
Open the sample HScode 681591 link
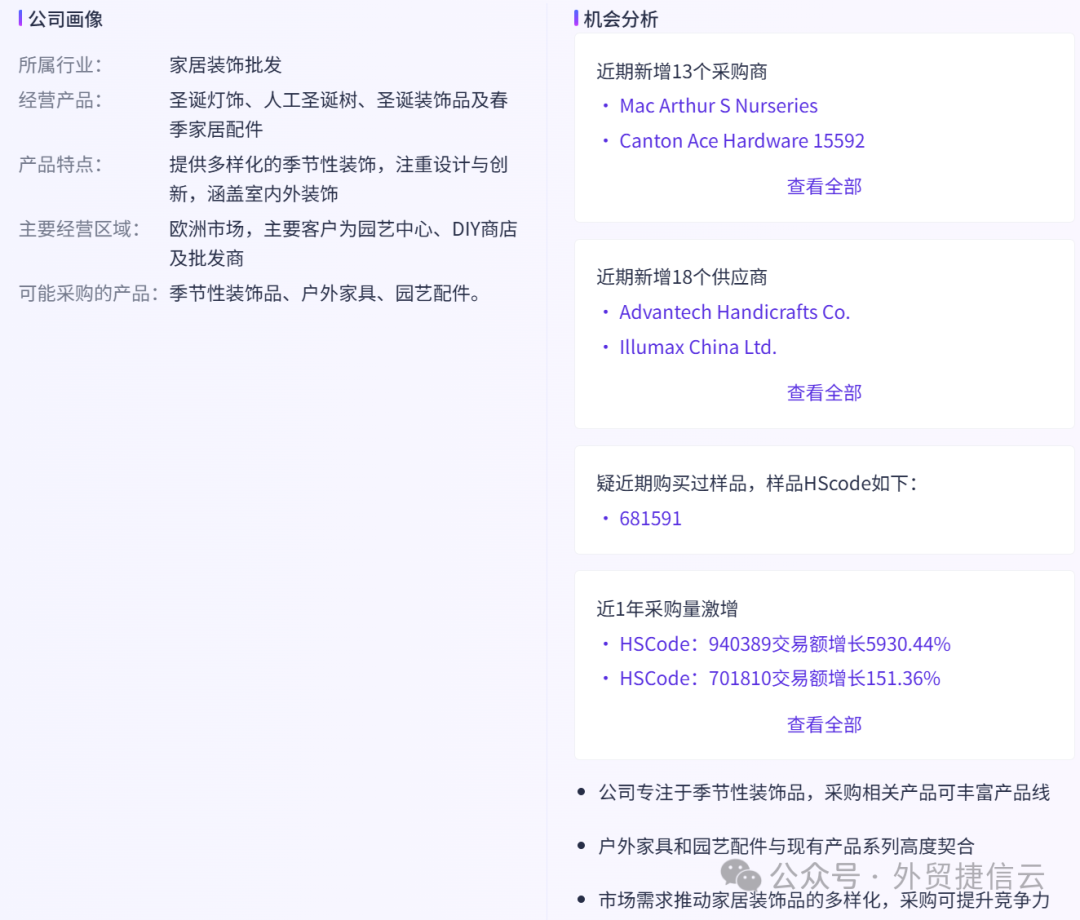pyautogui.click(x=651, y=518)
